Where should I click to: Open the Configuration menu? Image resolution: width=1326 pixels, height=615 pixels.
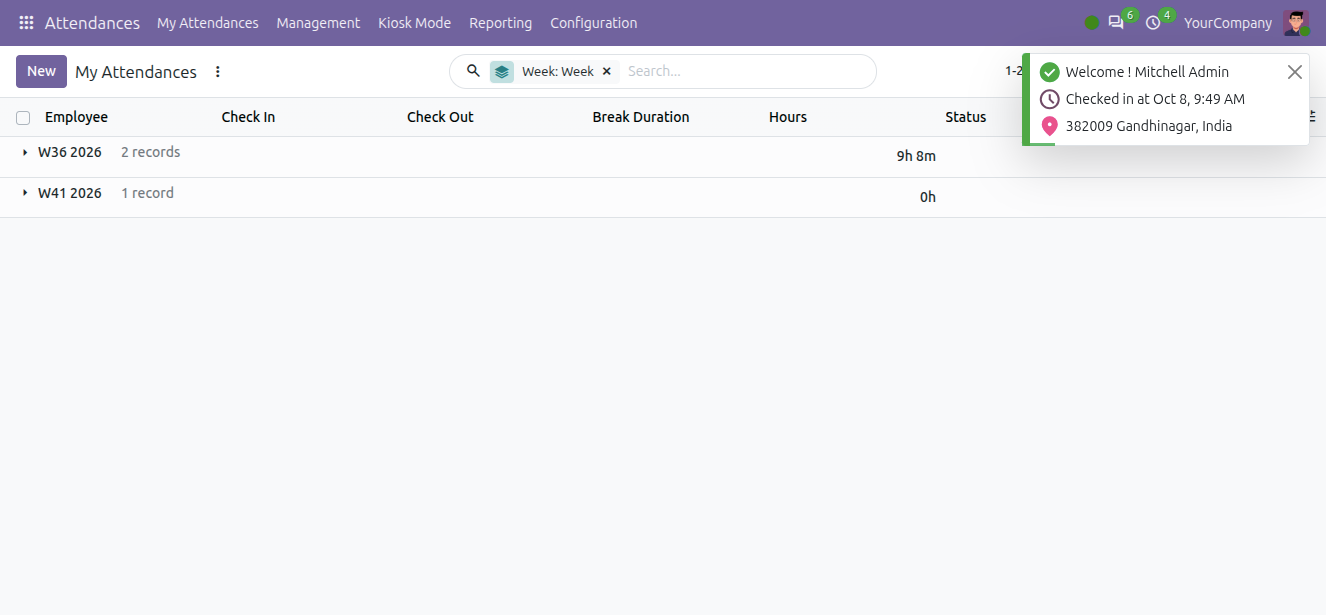[594, 23]
